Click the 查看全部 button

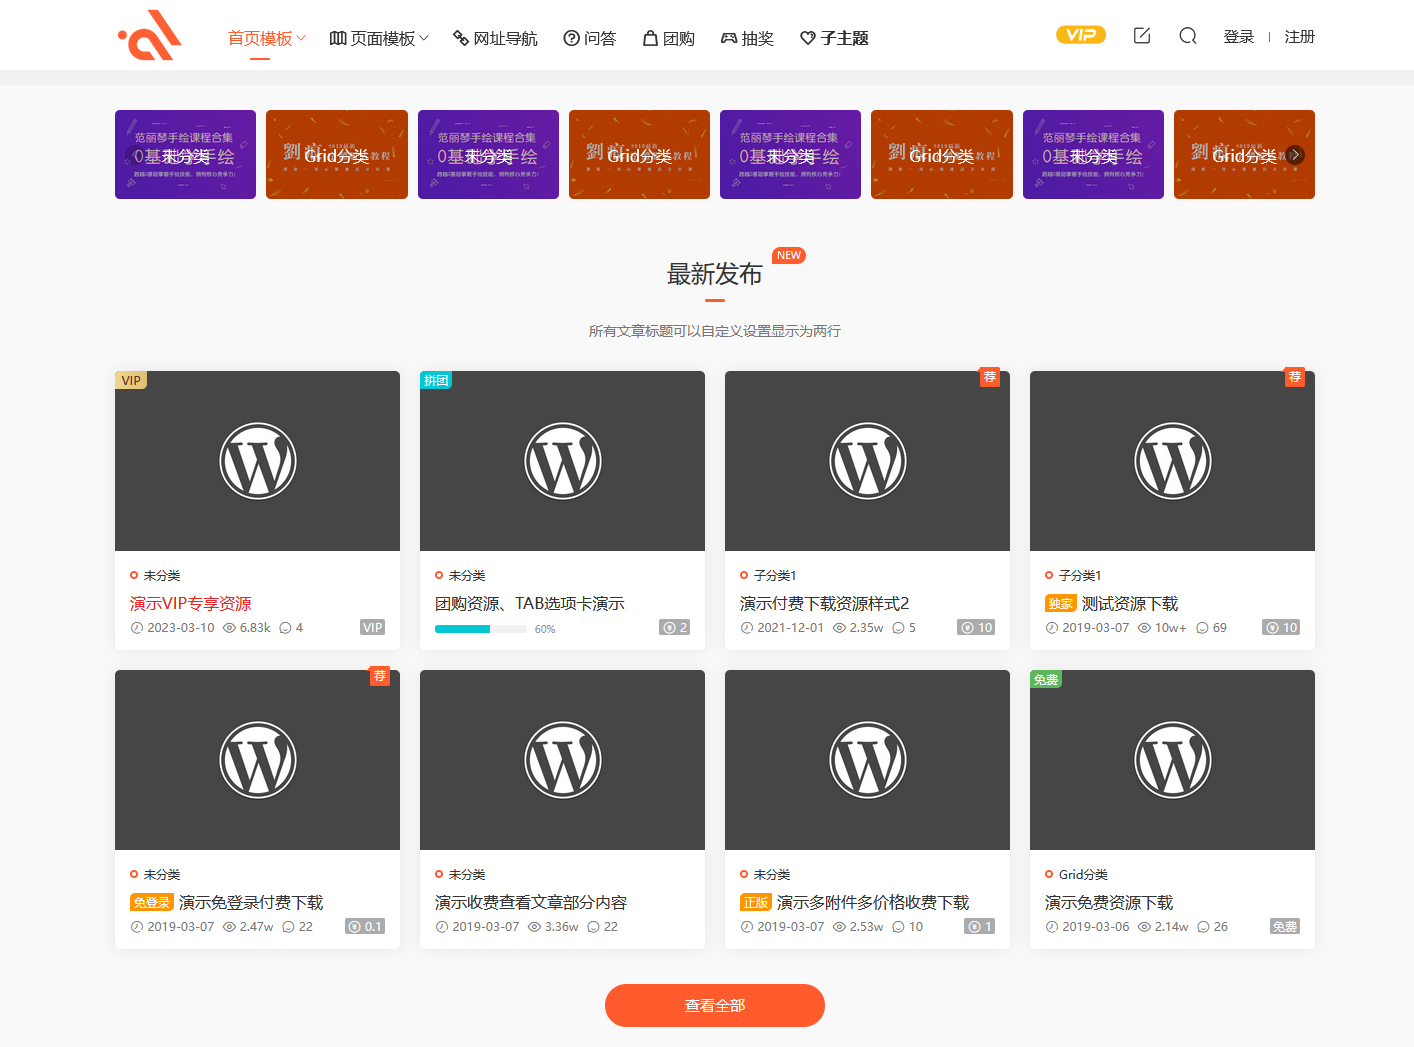(714, 1005)
